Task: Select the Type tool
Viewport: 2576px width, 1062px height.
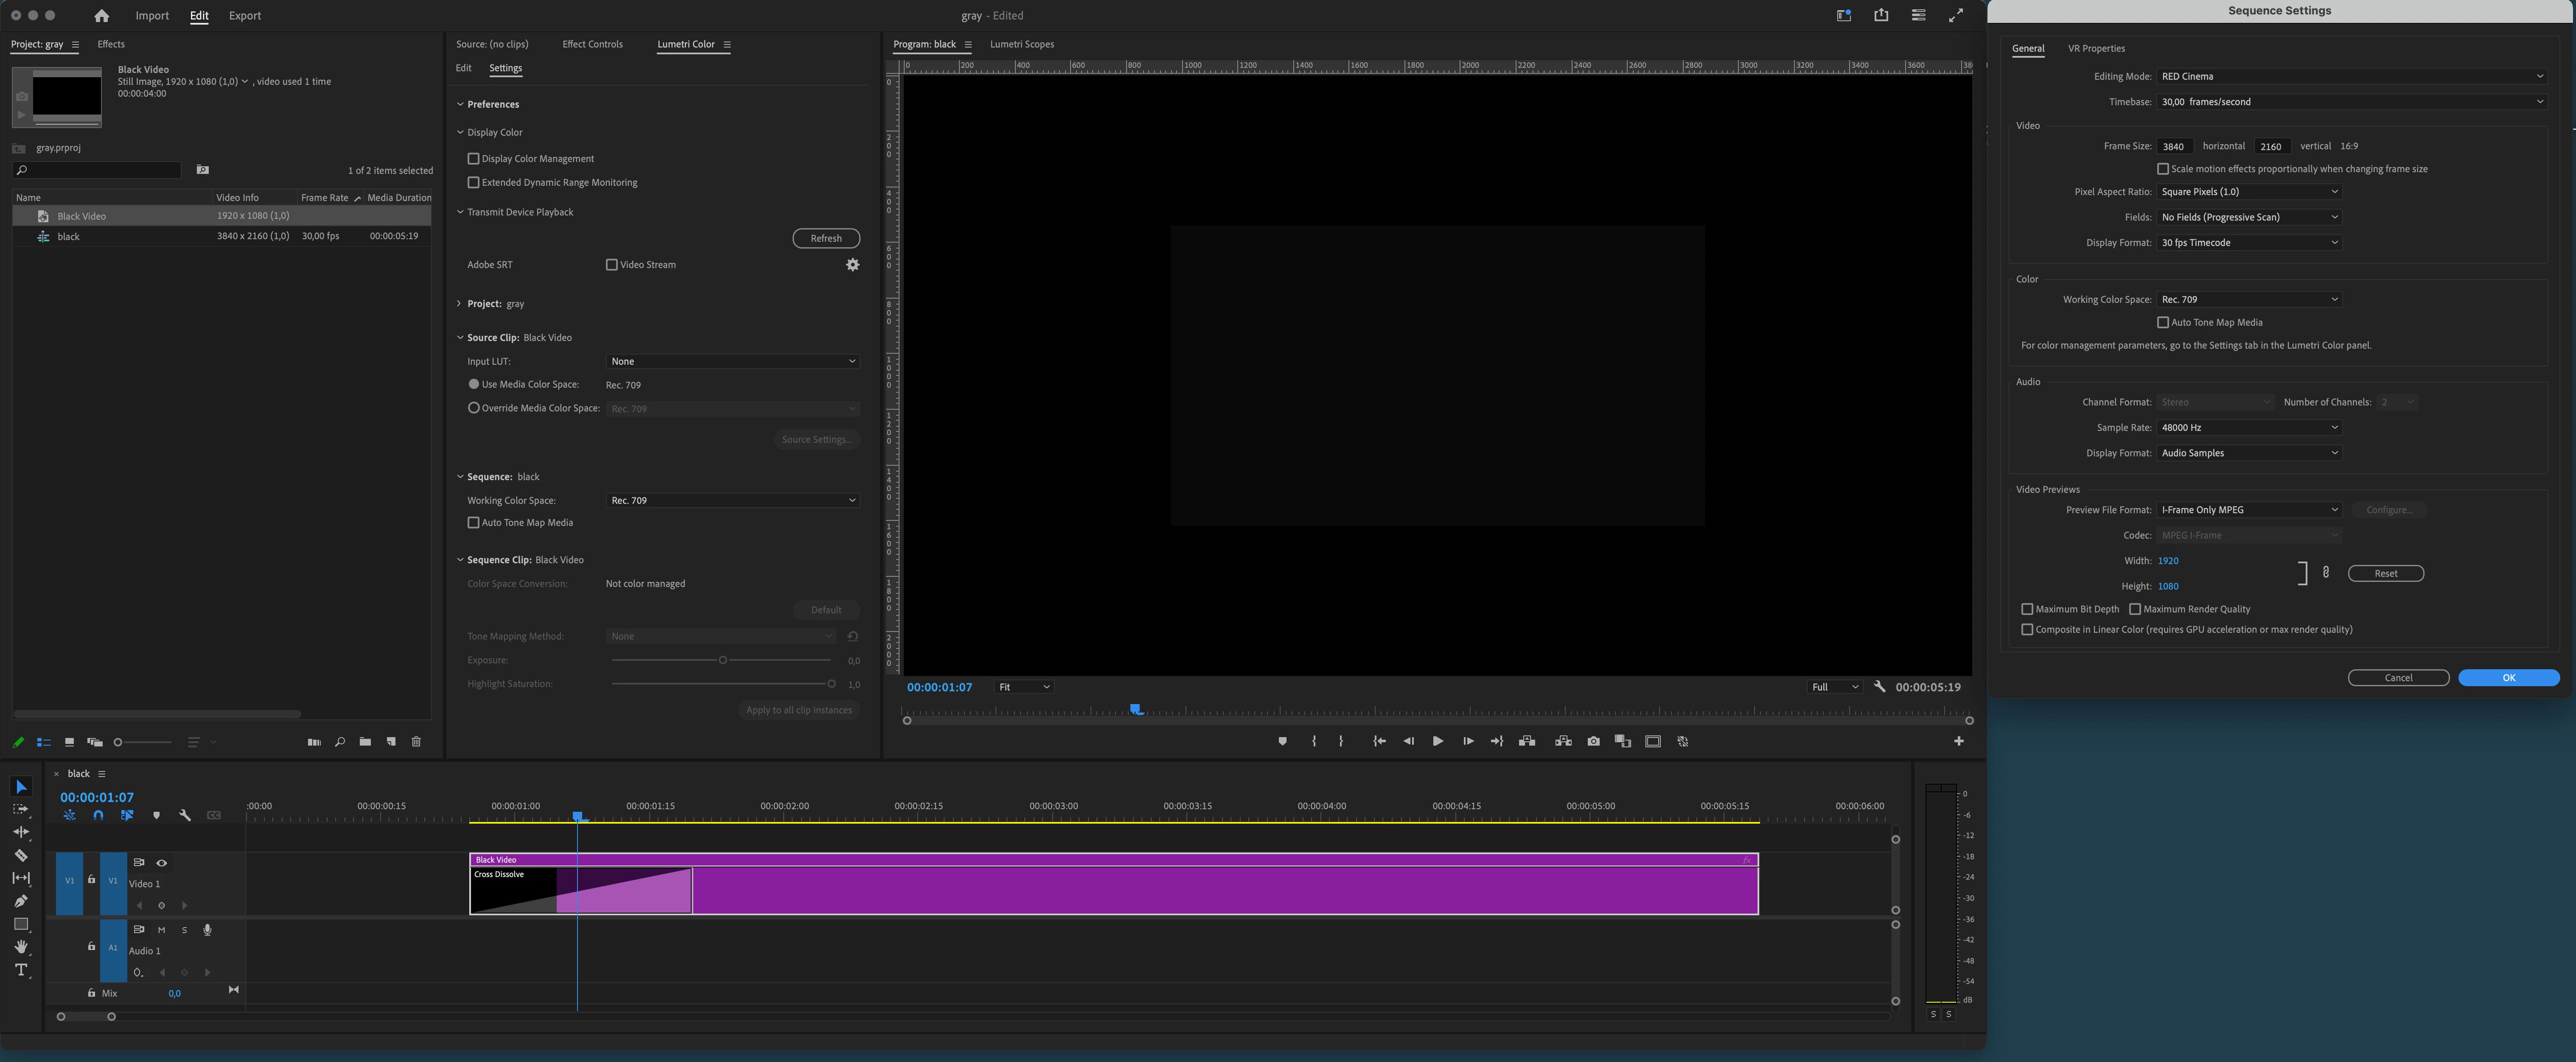Action: coord(21,970)
